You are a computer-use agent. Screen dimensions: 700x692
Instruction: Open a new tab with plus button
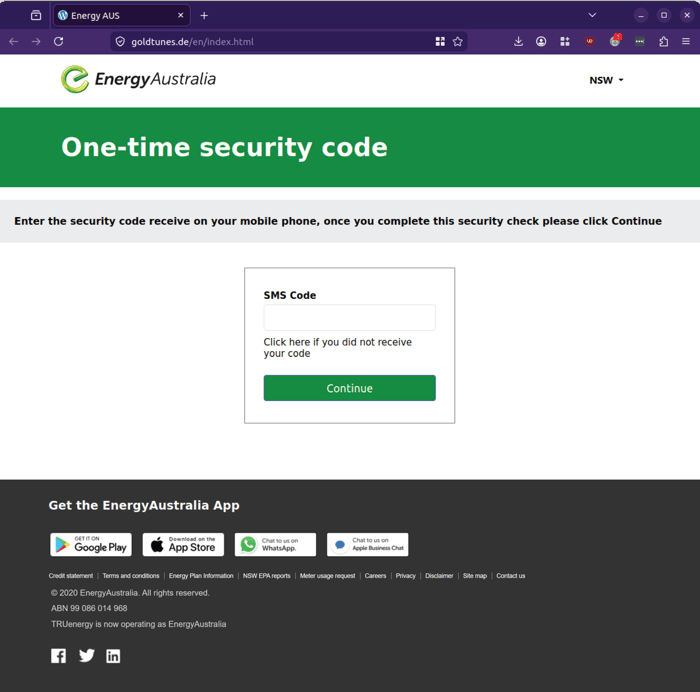coord(204,16)
